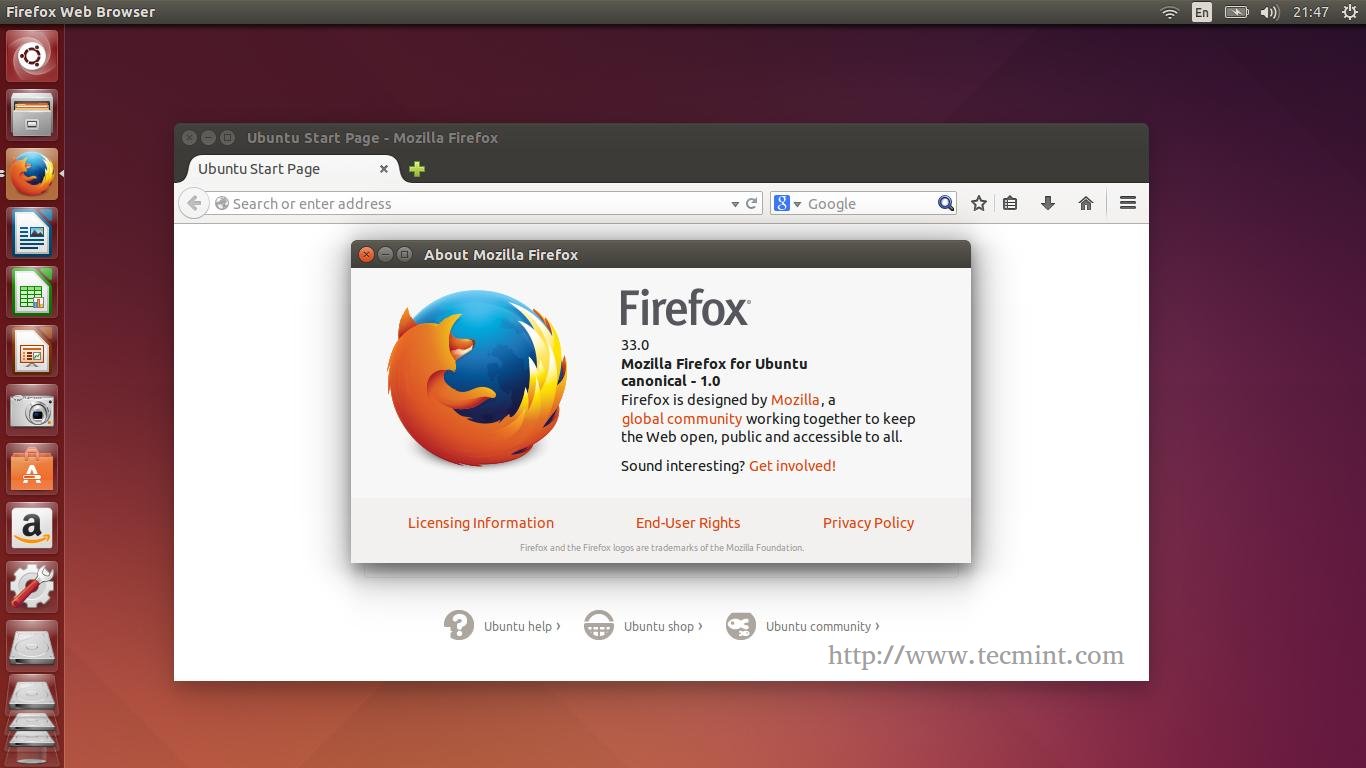Click the "Mozilla Firefox for Ubuntu" text
This screenshot has height=768, width=1366.
(x=714, y=364)
